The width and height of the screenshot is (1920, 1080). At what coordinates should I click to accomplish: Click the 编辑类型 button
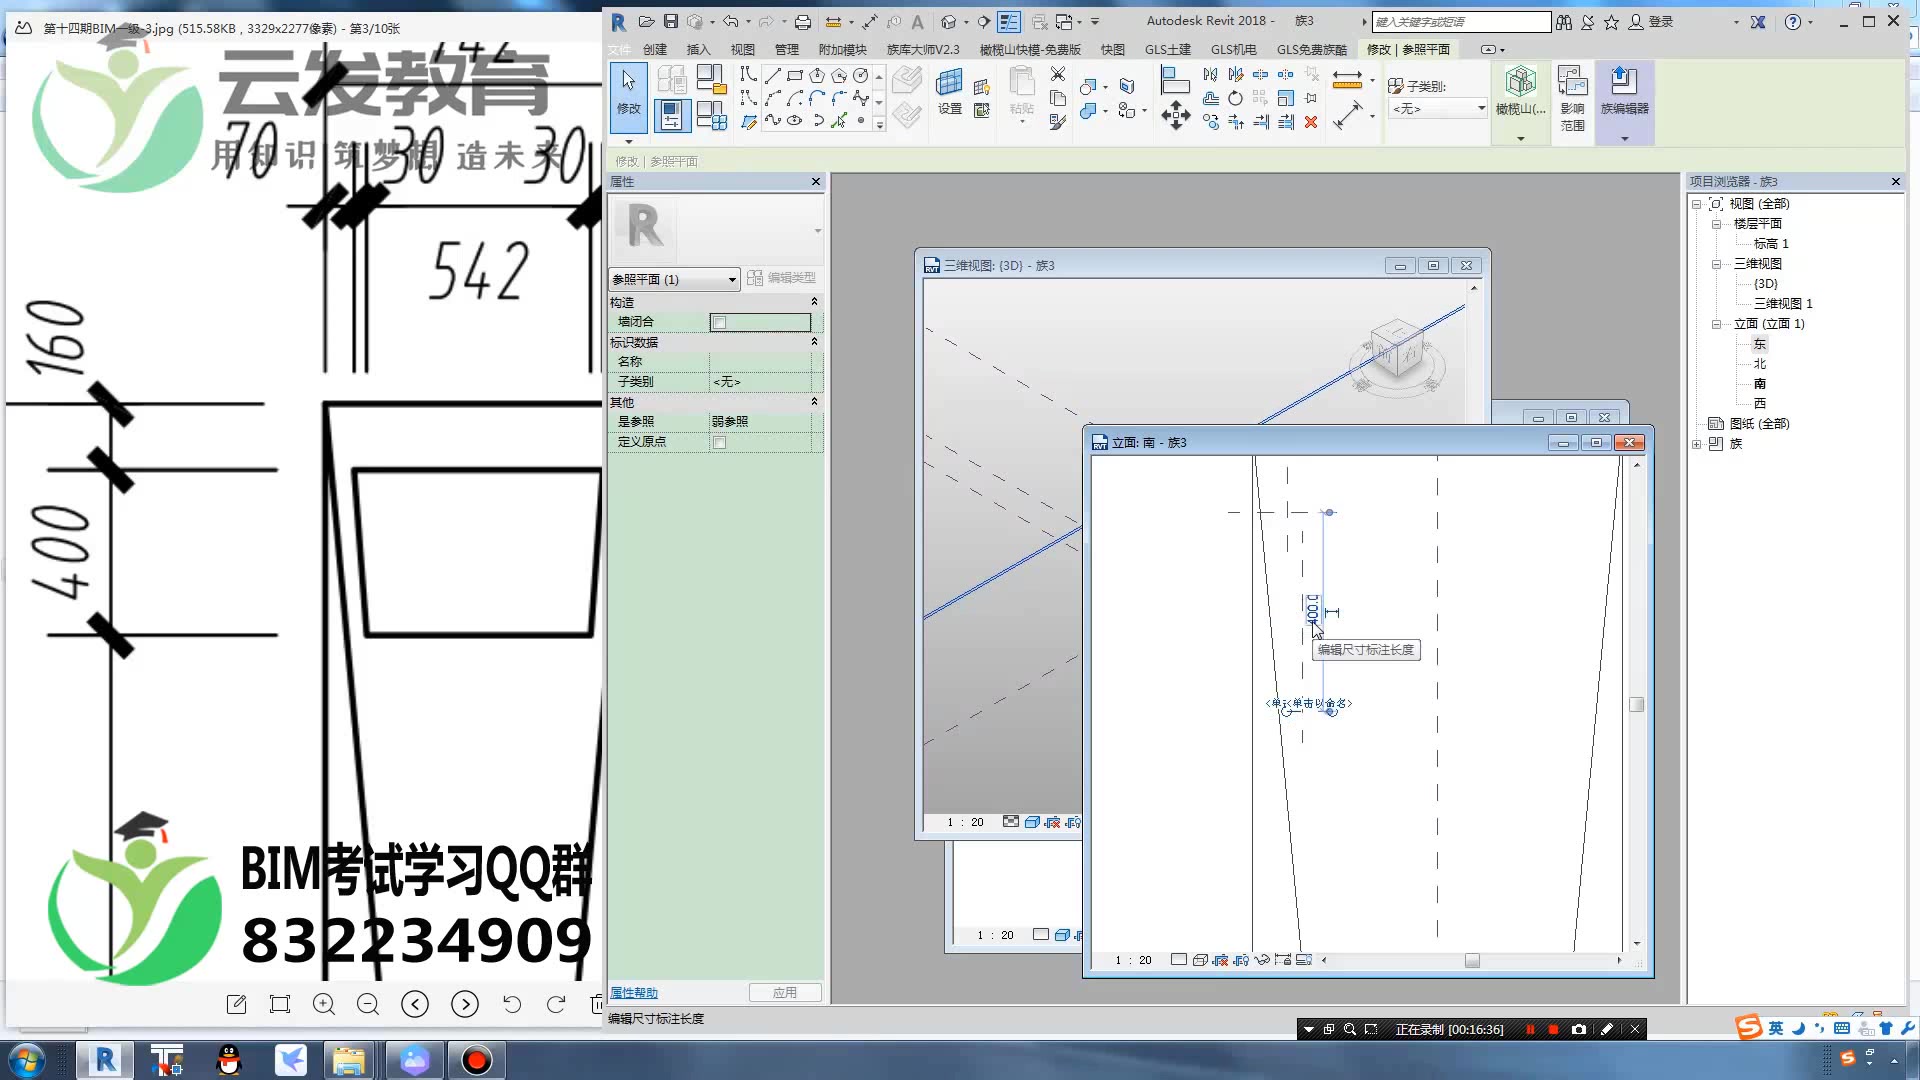(782, 278)
